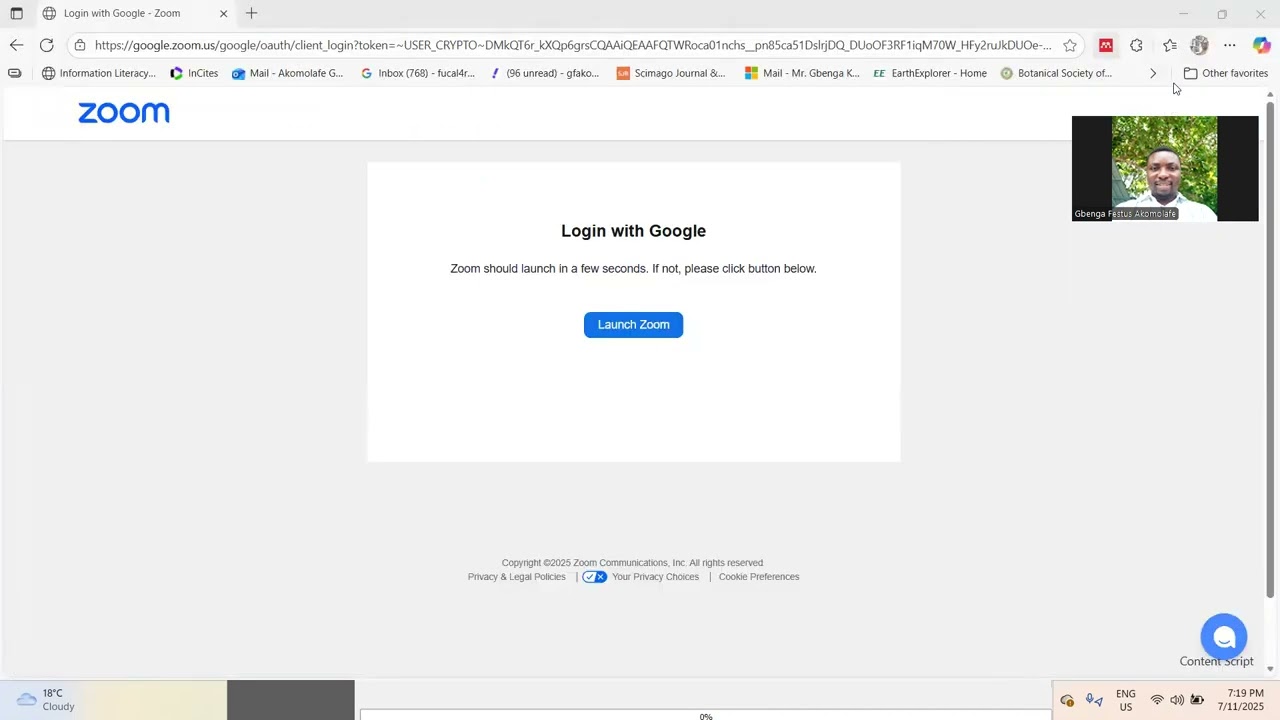
Task: Click the Login with Google heading
Action: pyautogui.click(x=633, y=231)
